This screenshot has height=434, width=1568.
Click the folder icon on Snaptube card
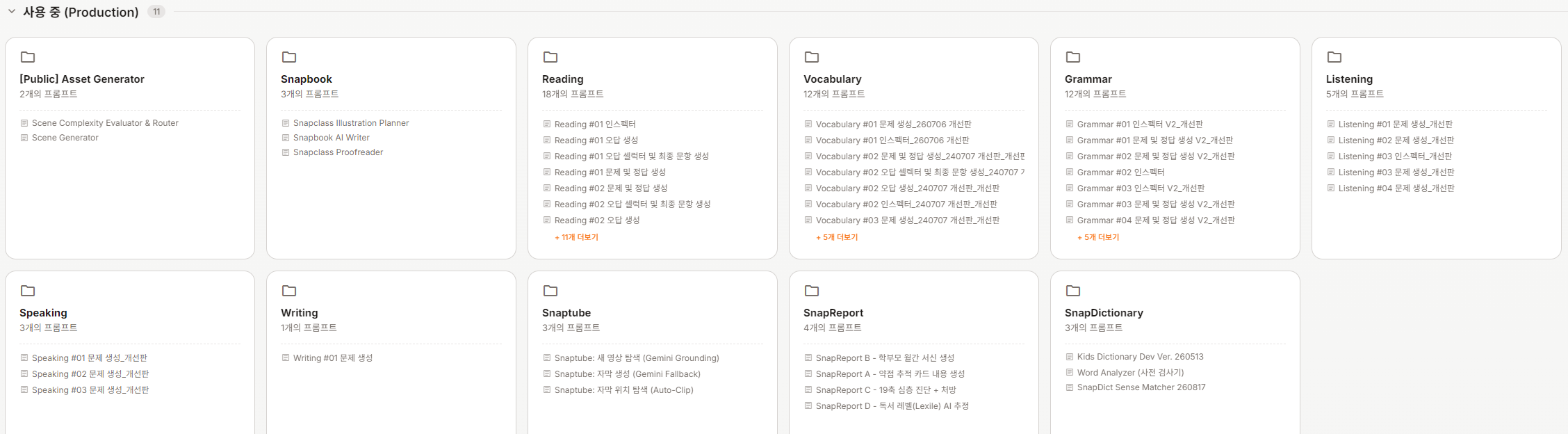coord(550,291)
